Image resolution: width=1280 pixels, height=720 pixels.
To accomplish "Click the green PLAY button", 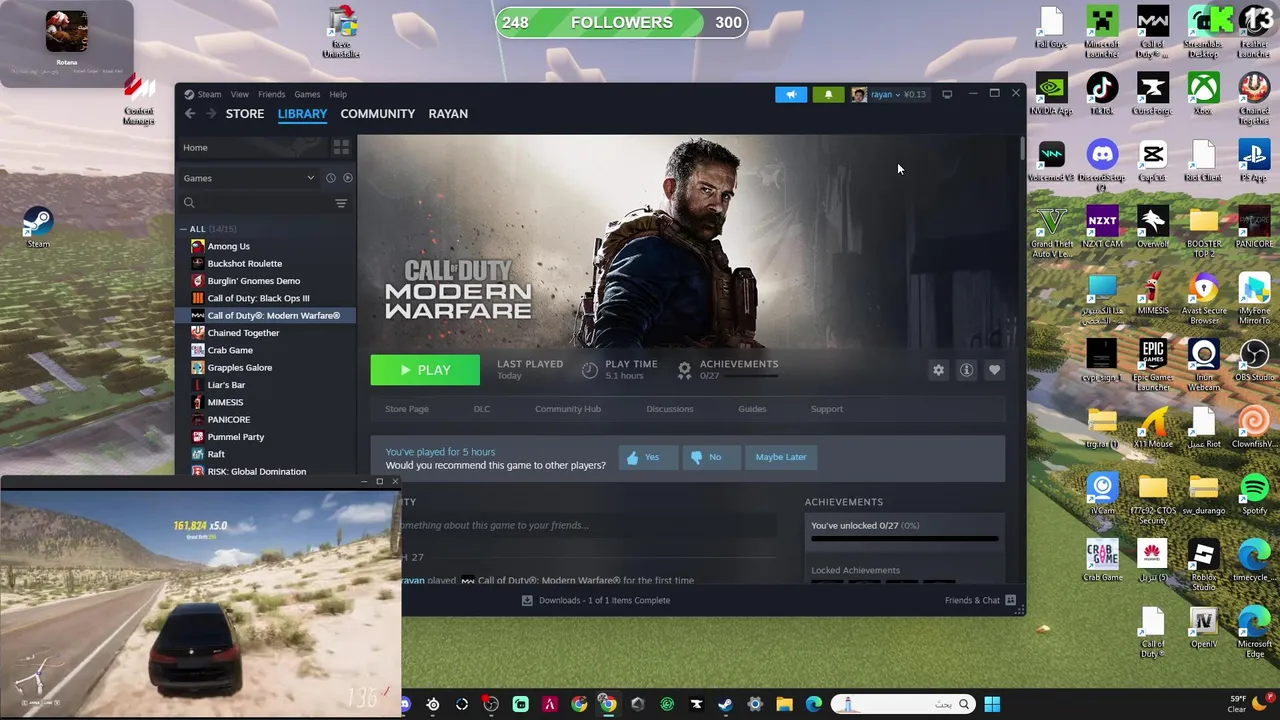I will (x=425, y=370).
